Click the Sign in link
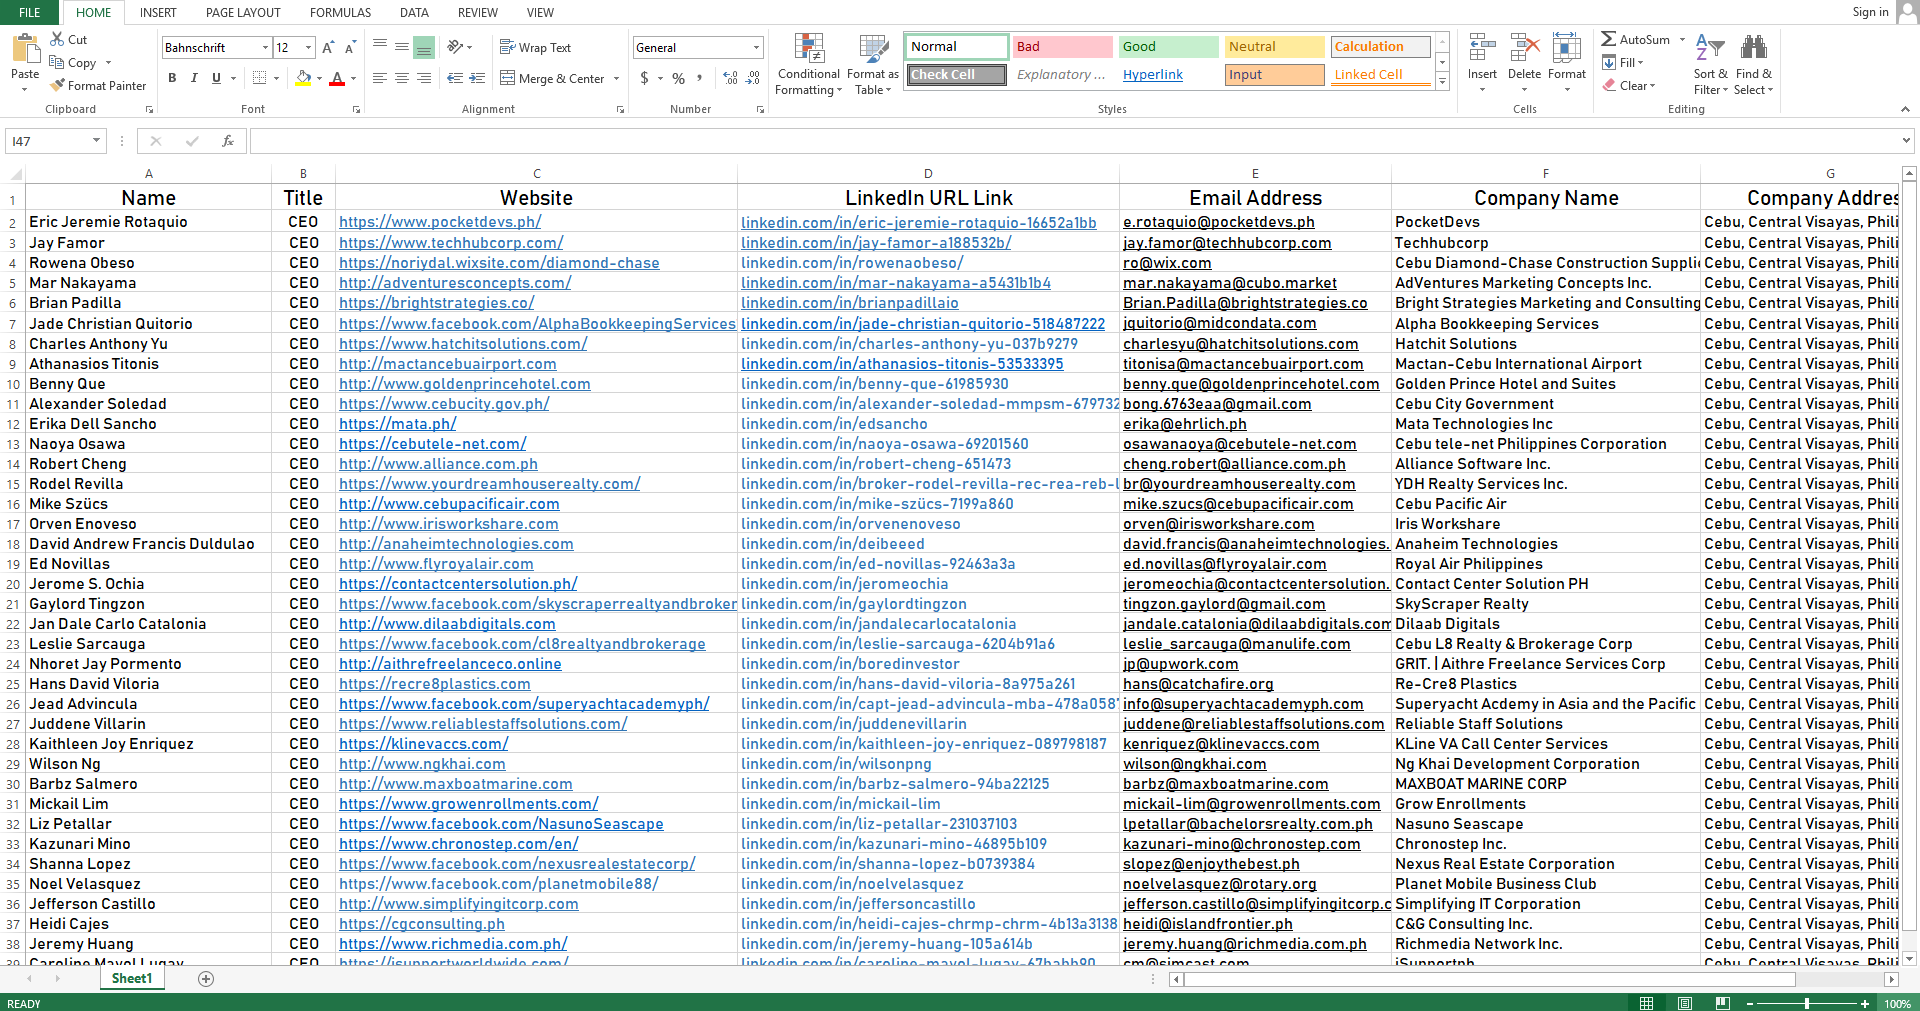 (1870, 12)
